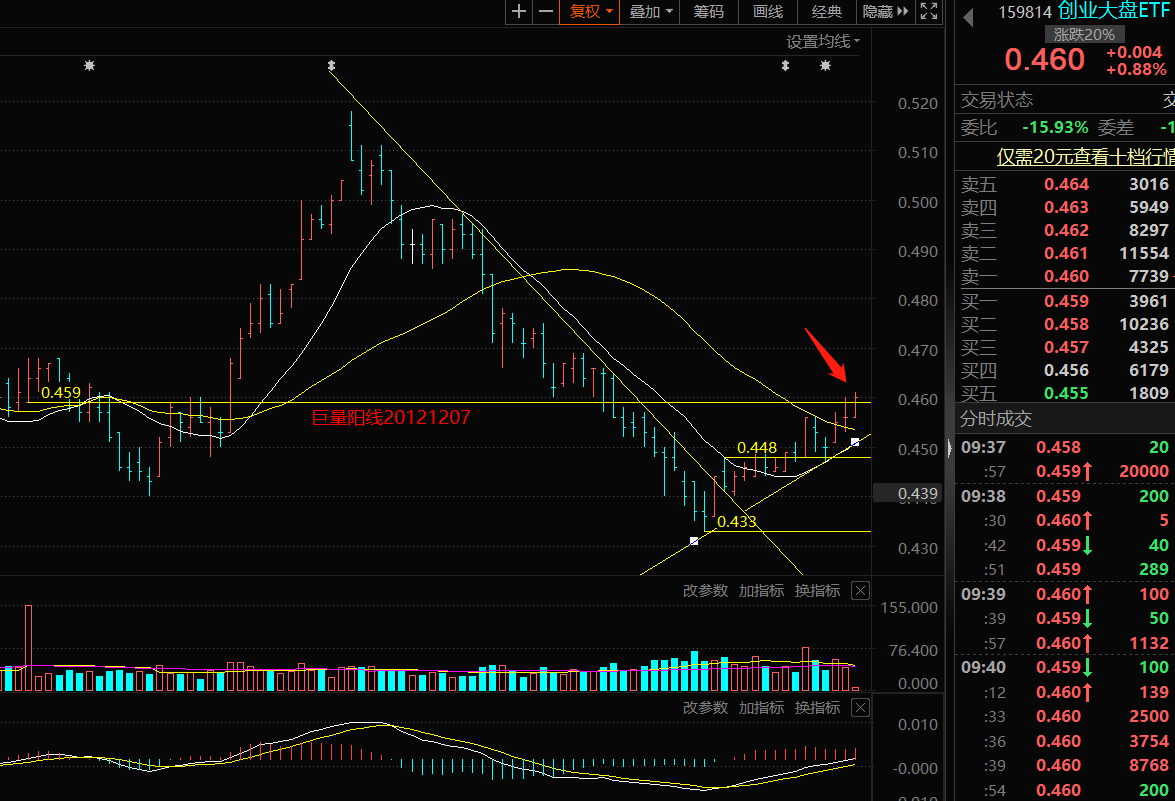The width and height of the screenshot is (1175, 801).
Task: Click 改参数 in the volume panel
Action: [x=705, y=591]
